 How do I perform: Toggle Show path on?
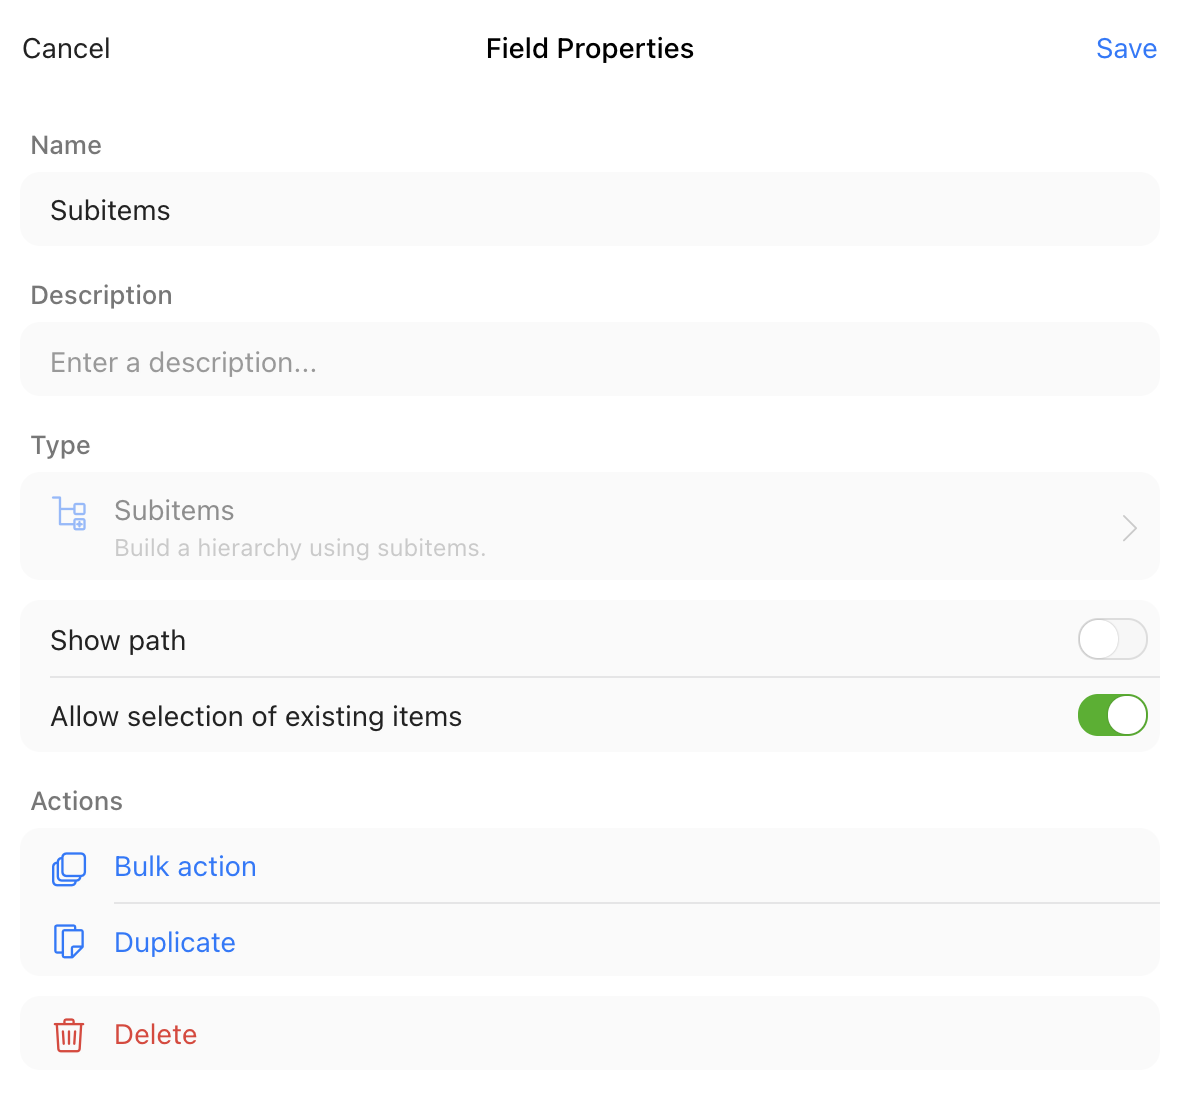[x=1113, y=640]
